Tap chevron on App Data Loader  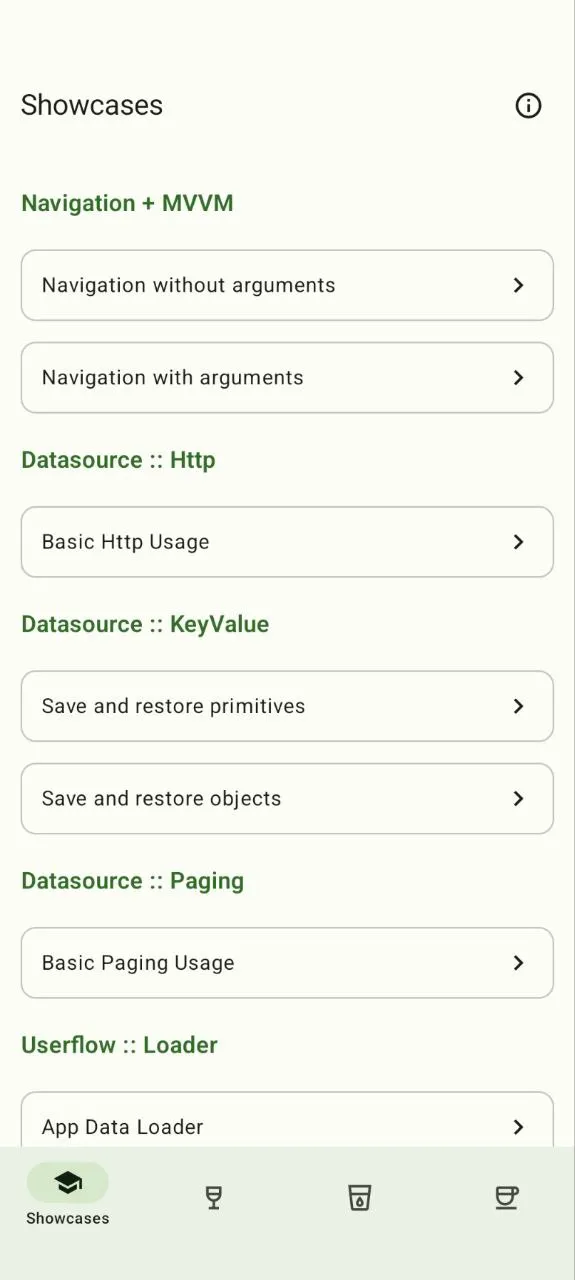(x=518, y=1127)
